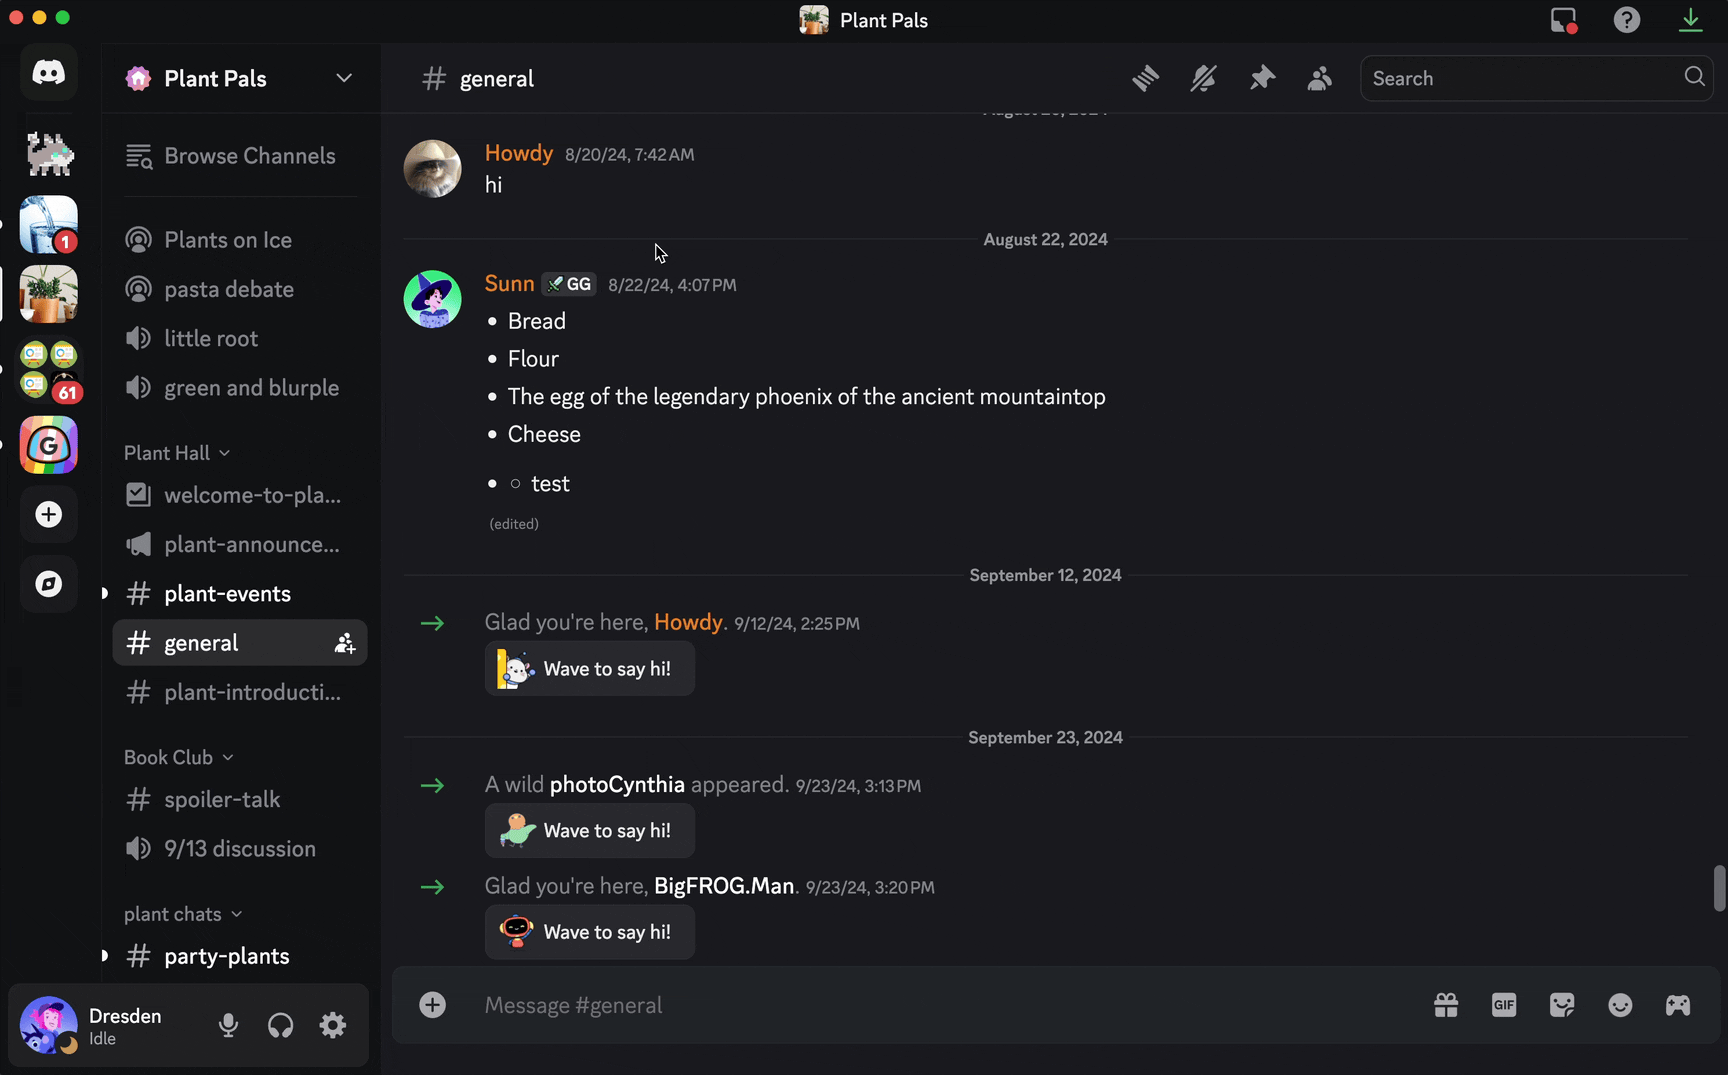Click the chat scrollbar thumb

(x=1719, y=889)
